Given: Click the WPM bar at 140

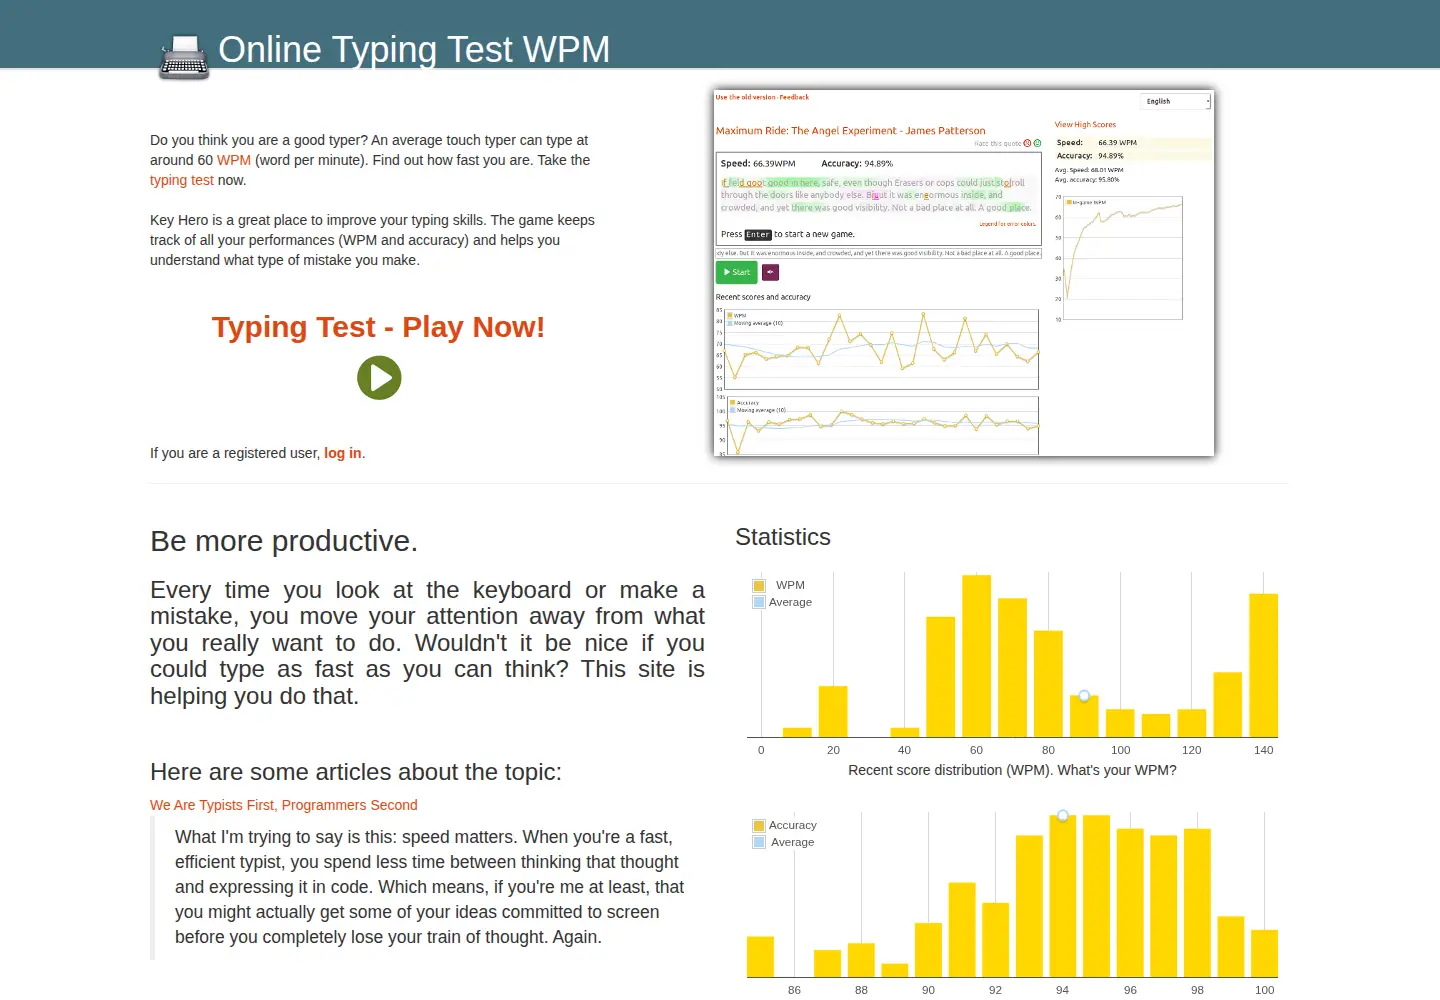Looking at the screenshot, I should (x=1264, y=666).
